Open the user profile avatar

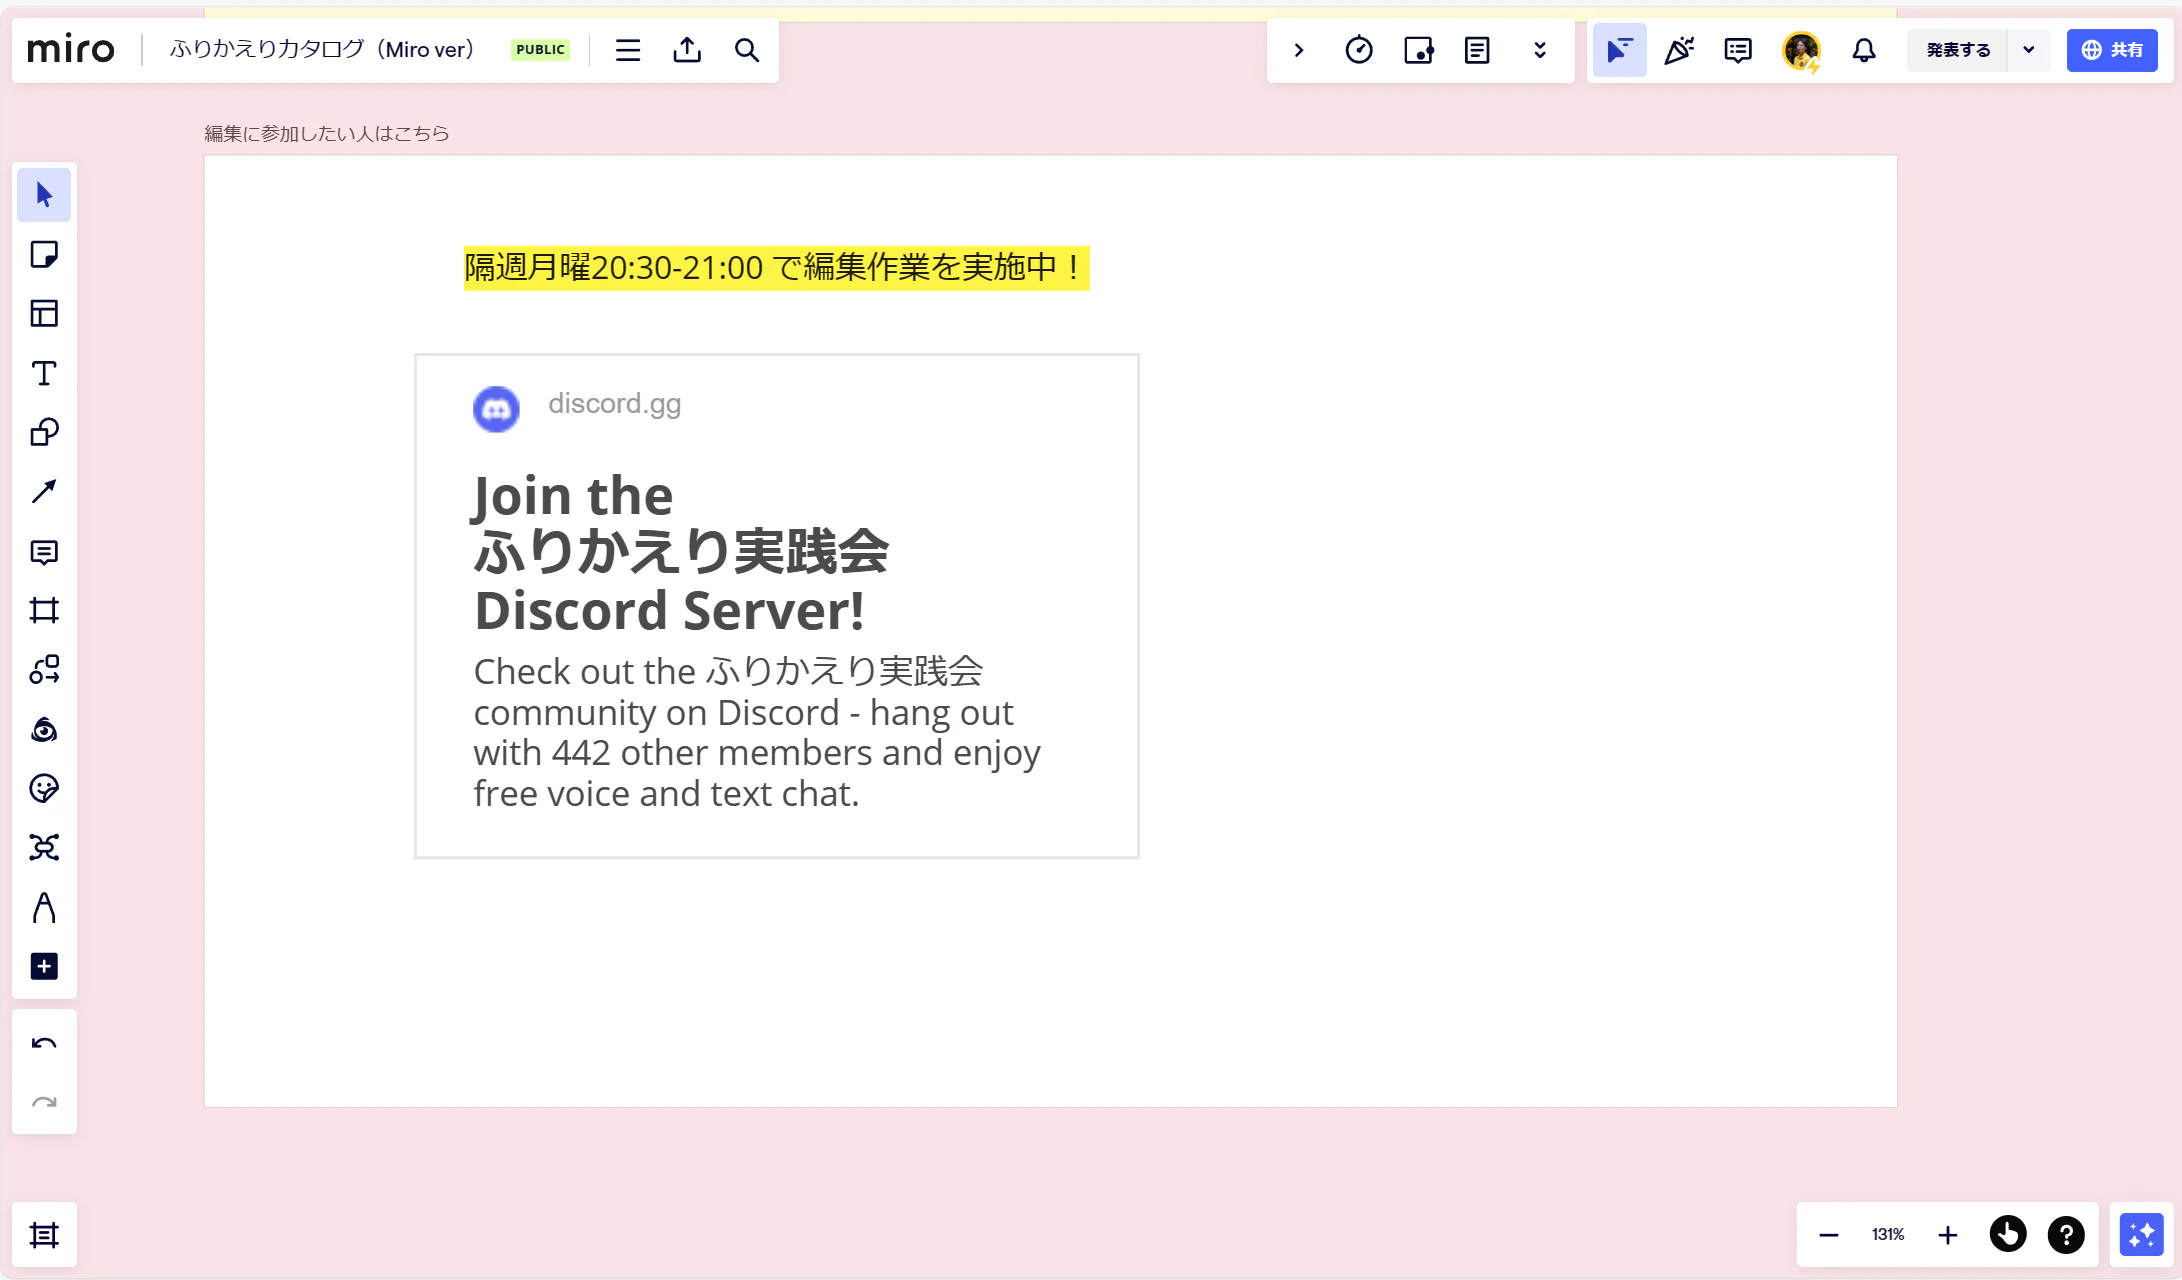[1801, 50]
